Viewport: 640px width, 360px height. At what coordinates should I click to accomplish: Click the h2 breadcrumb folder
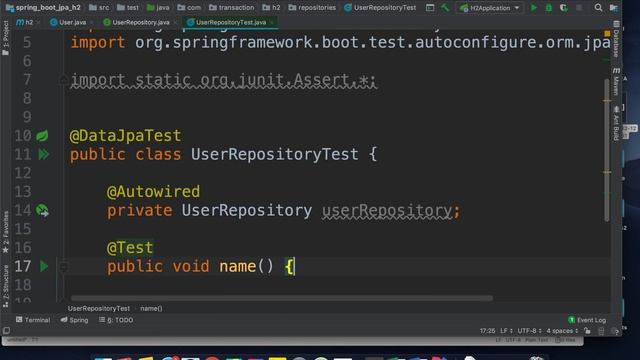click(x=271, y=7)
